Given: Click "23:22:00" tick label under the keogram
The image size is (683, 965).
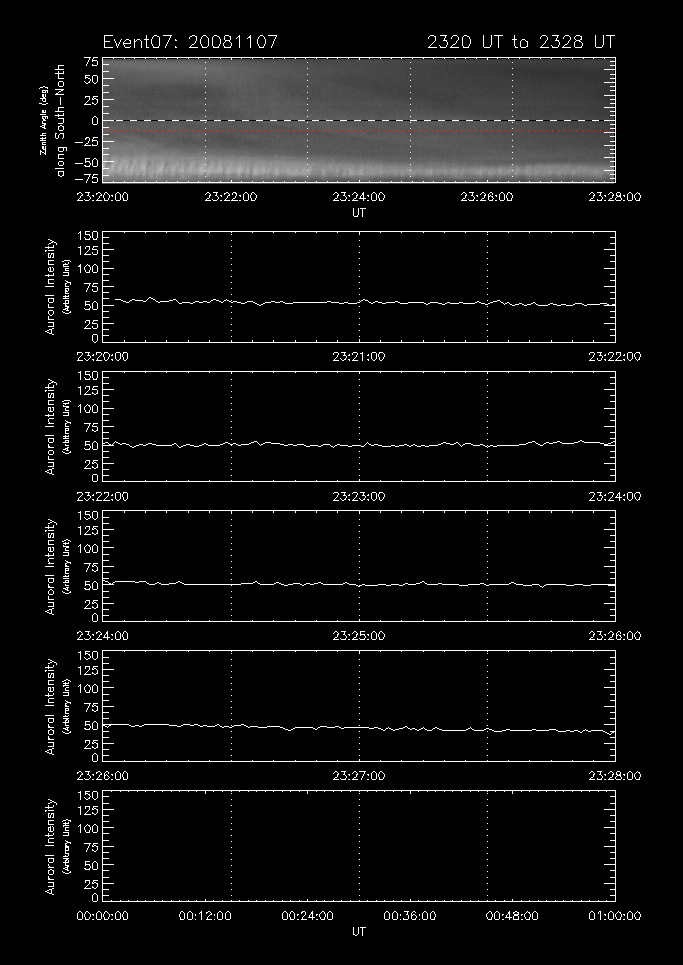Looking at the screenshot, I should point(231,197).
